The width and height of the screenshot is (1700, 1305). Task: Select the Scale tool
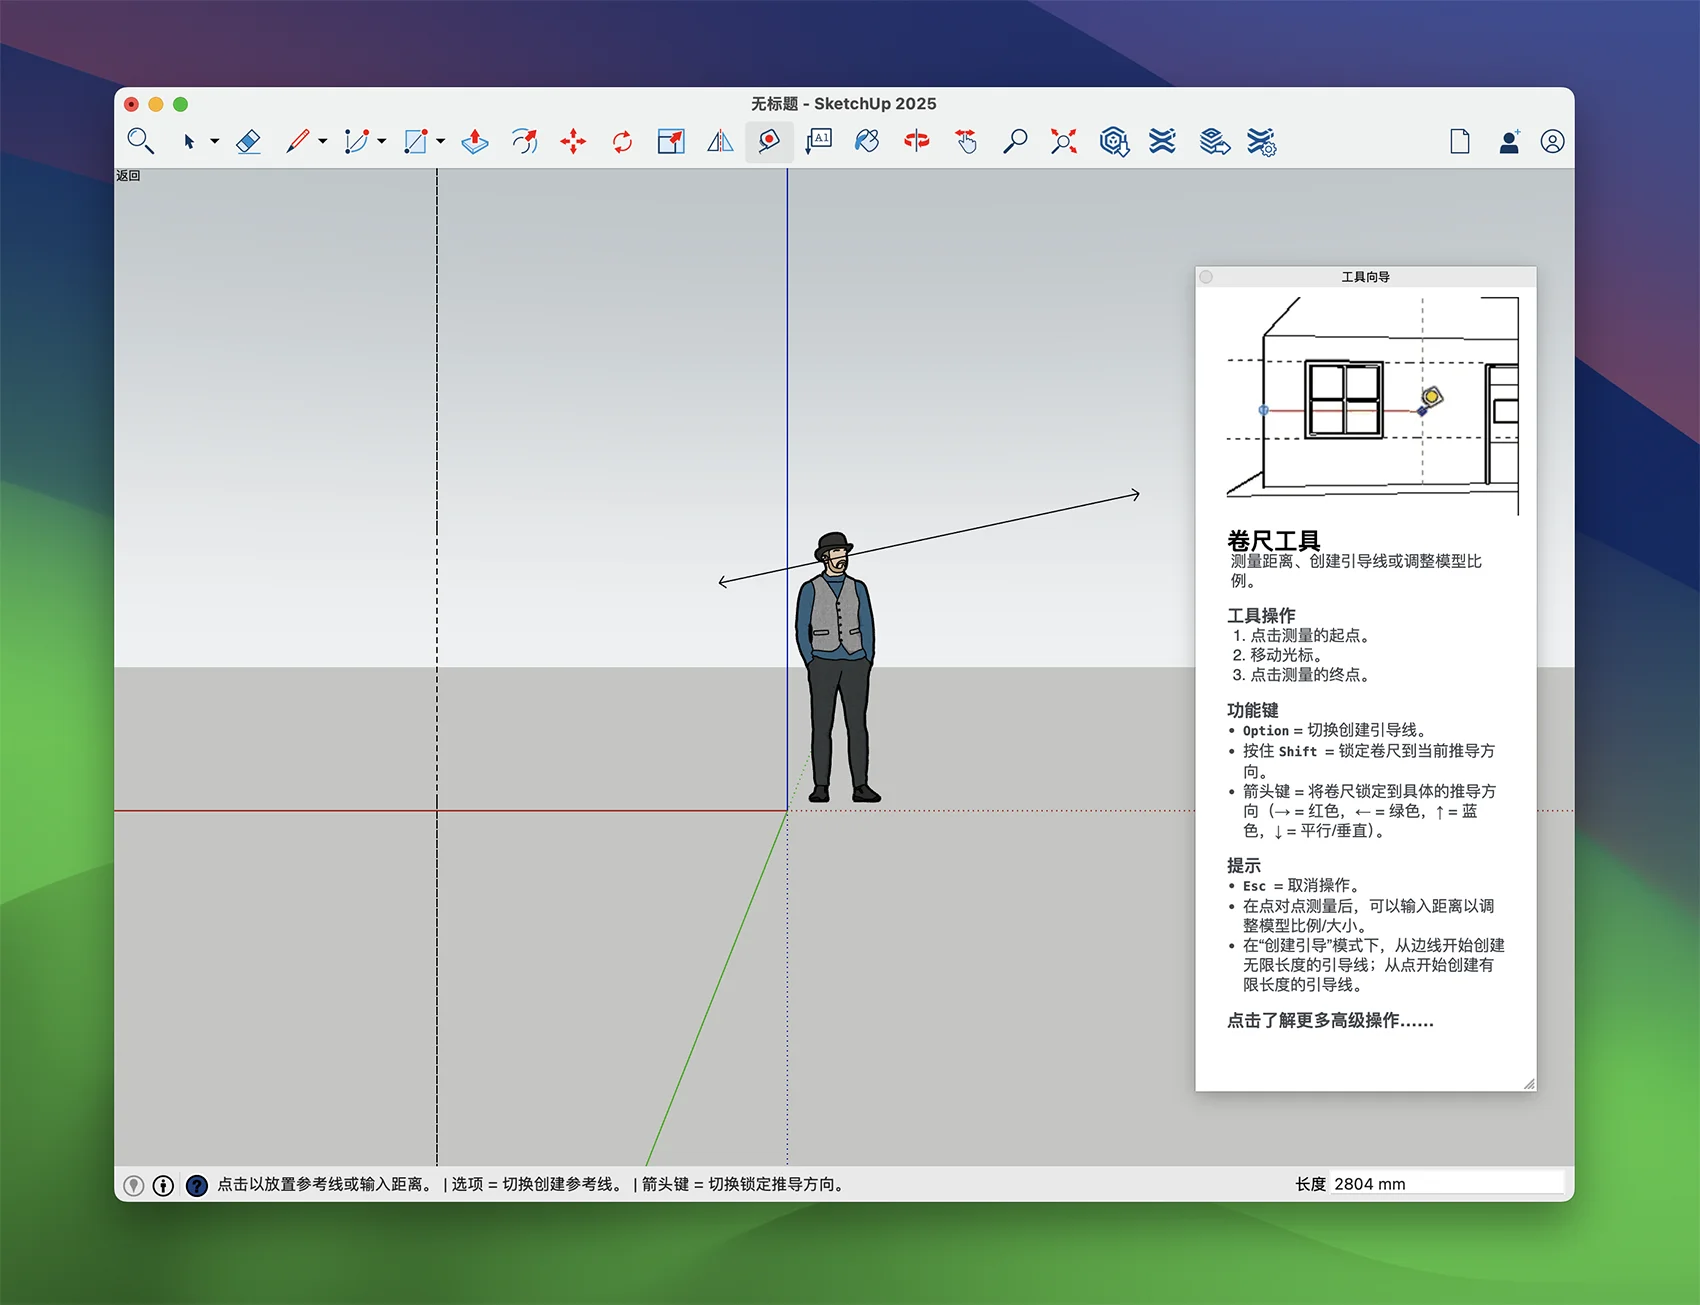point(671,141)
